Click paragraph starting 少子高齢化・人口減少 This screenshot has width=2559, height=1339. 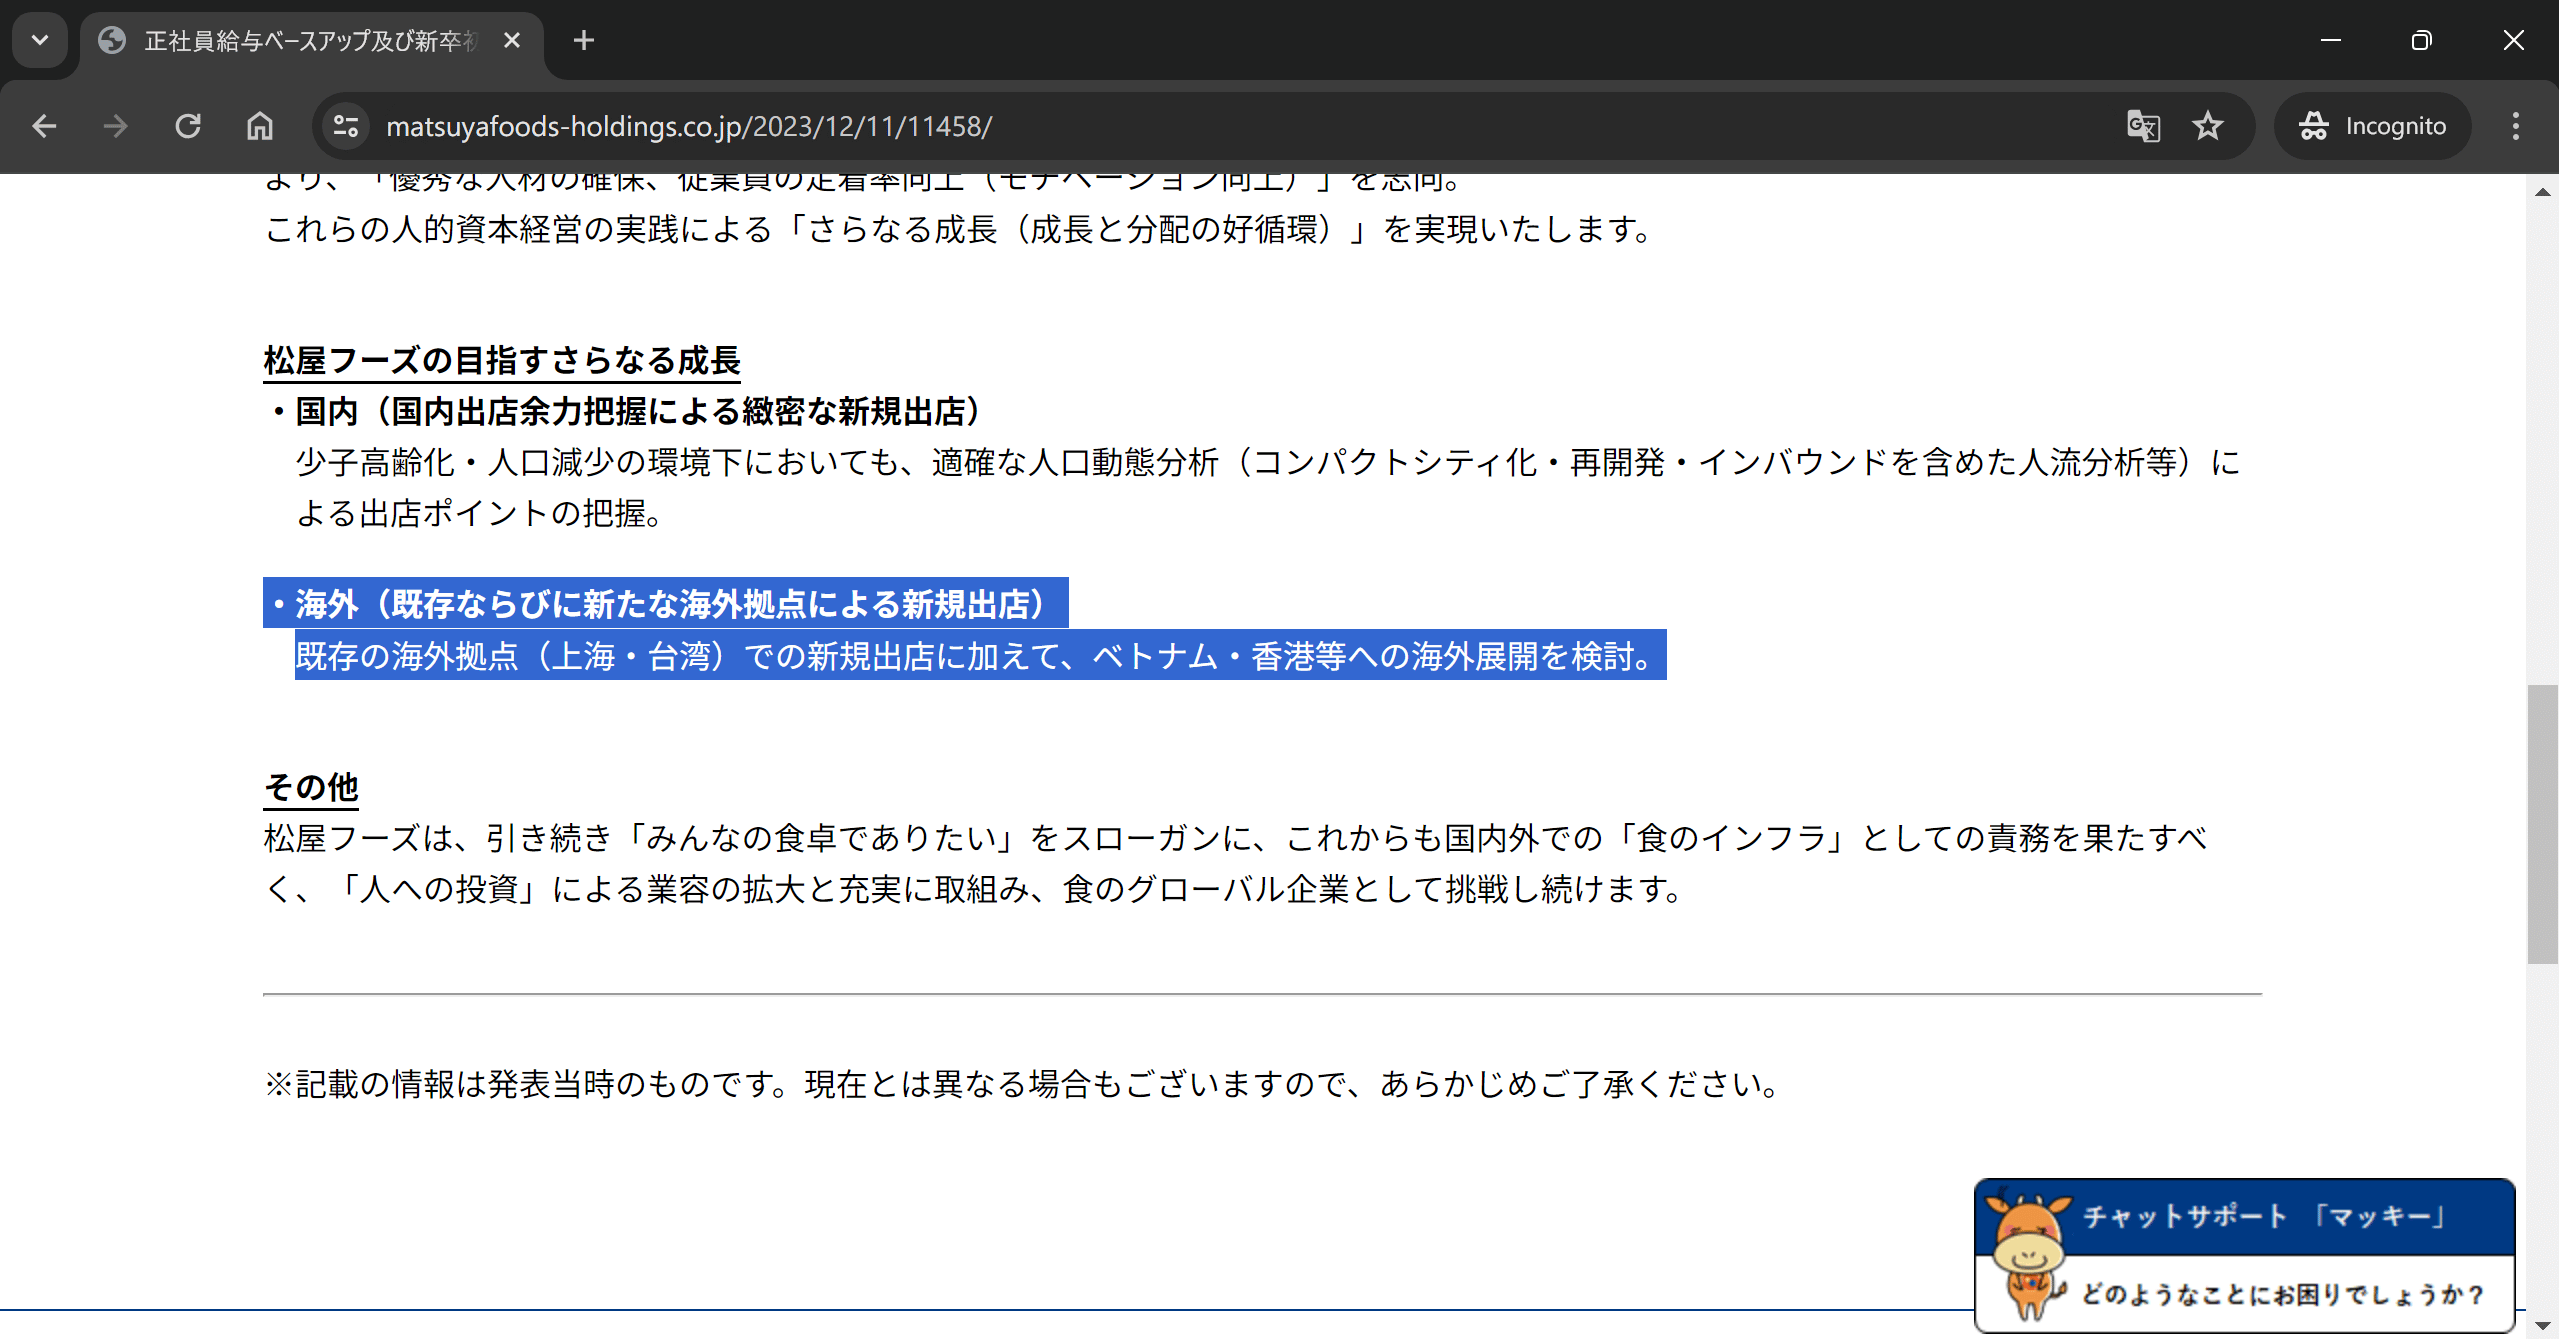(1268, 462)
